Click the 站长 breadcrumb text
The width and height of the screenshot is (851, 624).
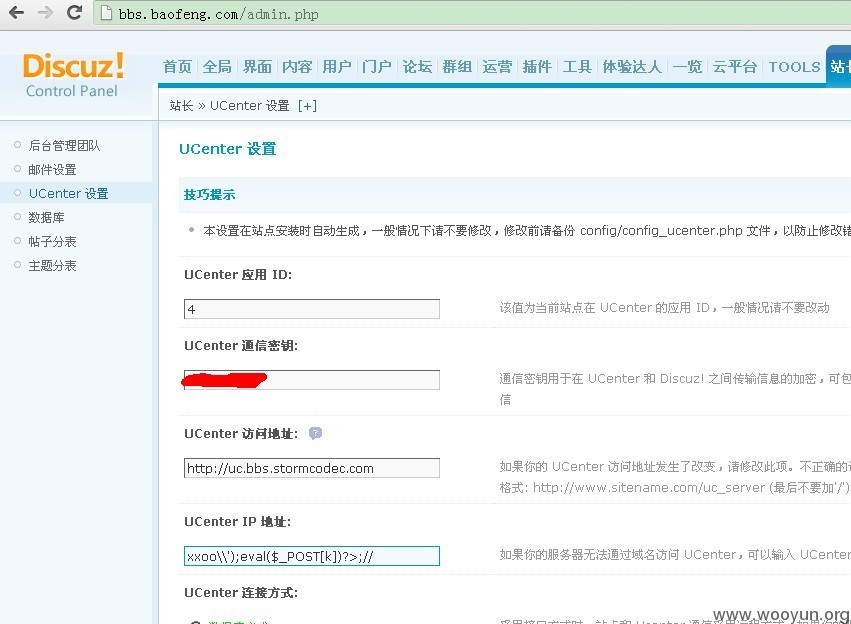click(x=181, y=106)
